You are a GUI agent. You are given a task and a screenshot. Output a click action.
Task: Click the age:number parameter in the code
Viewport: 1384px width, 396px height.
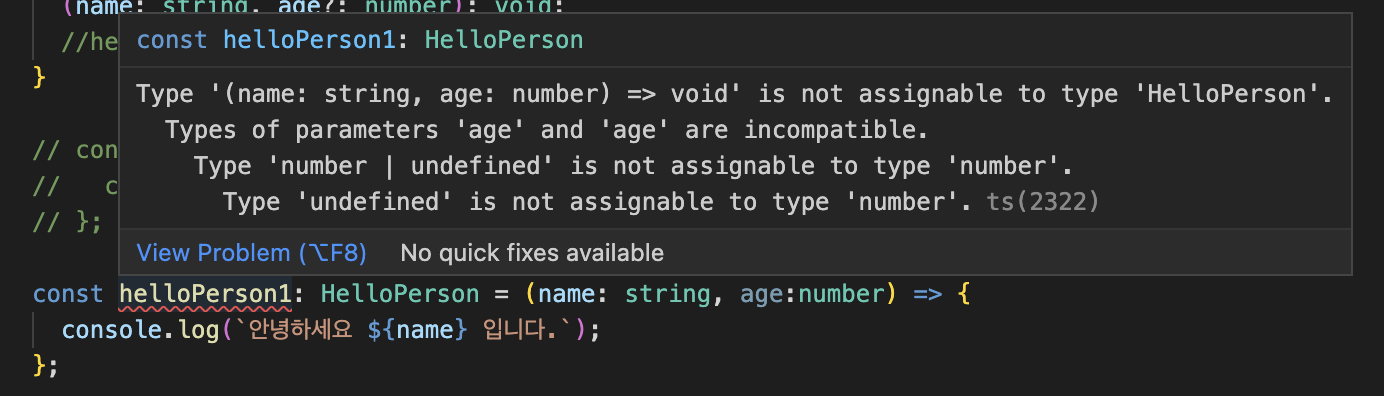pyautogui.click(x=813, y=294)
